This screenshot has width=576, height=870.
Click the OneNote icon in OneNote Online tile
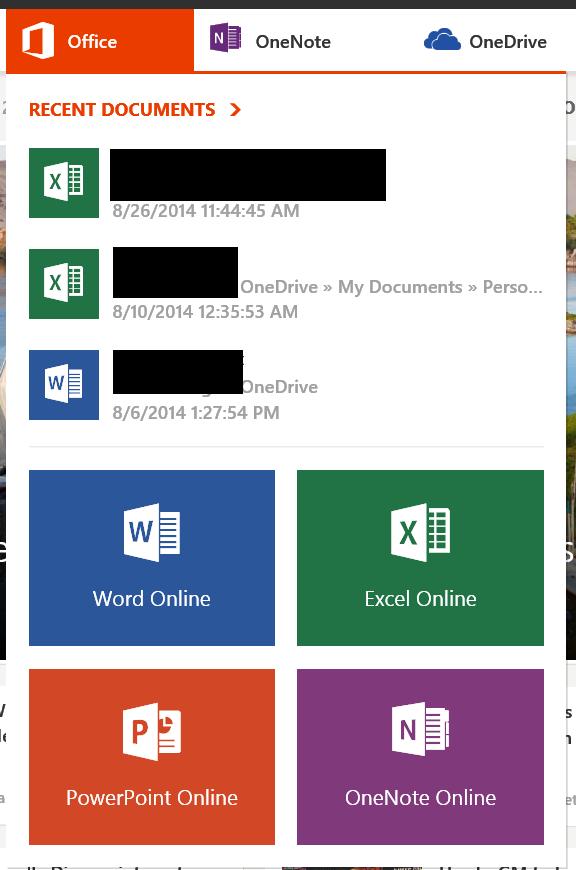tap(421, 729)
